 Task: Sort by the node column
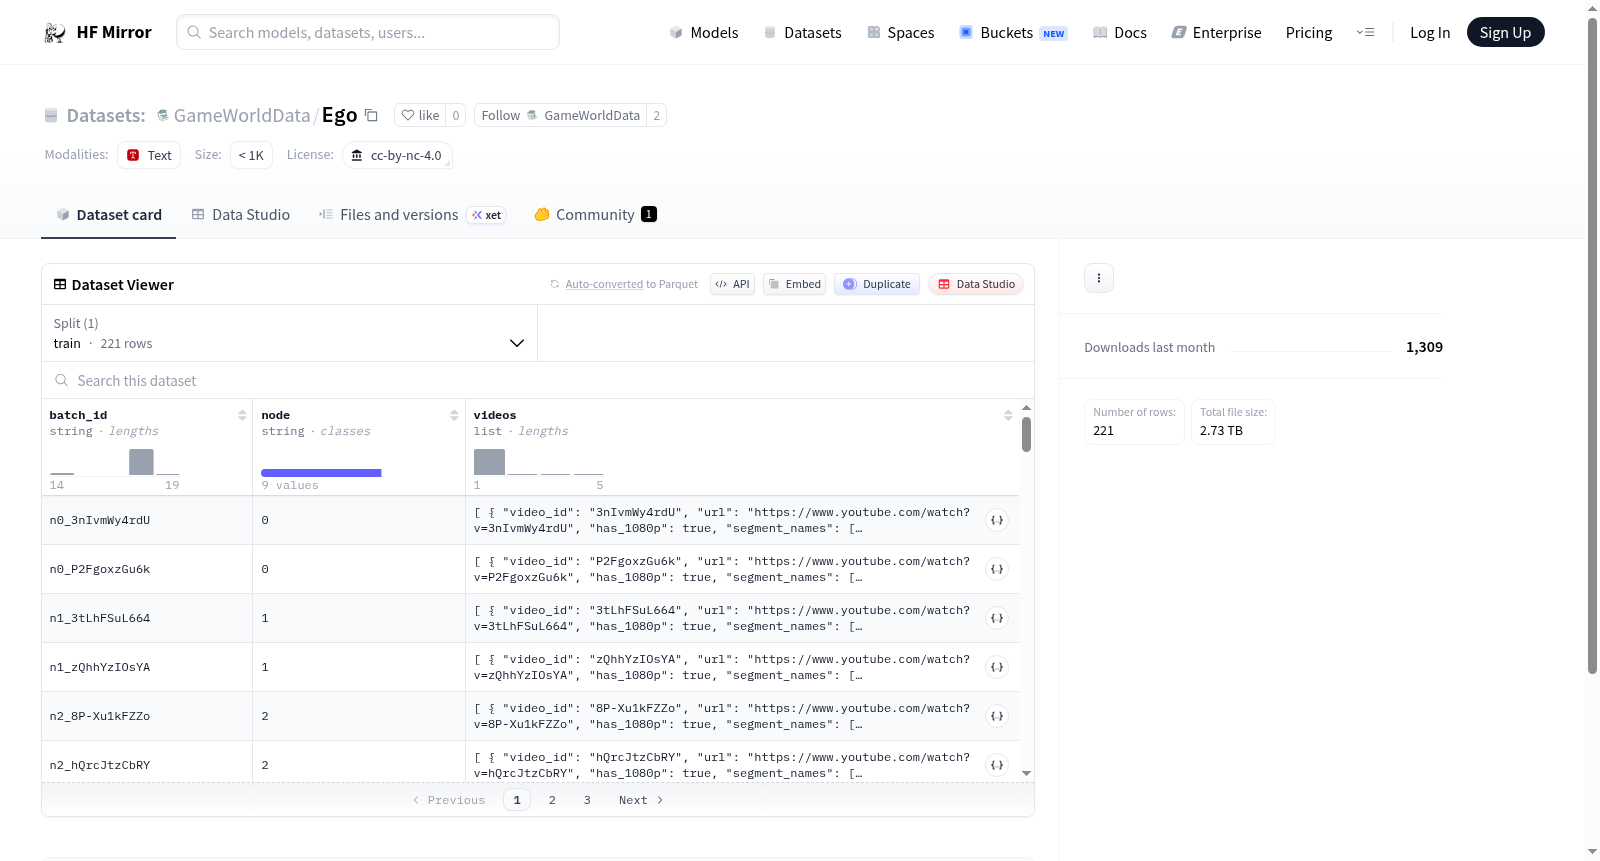point(454,415)
